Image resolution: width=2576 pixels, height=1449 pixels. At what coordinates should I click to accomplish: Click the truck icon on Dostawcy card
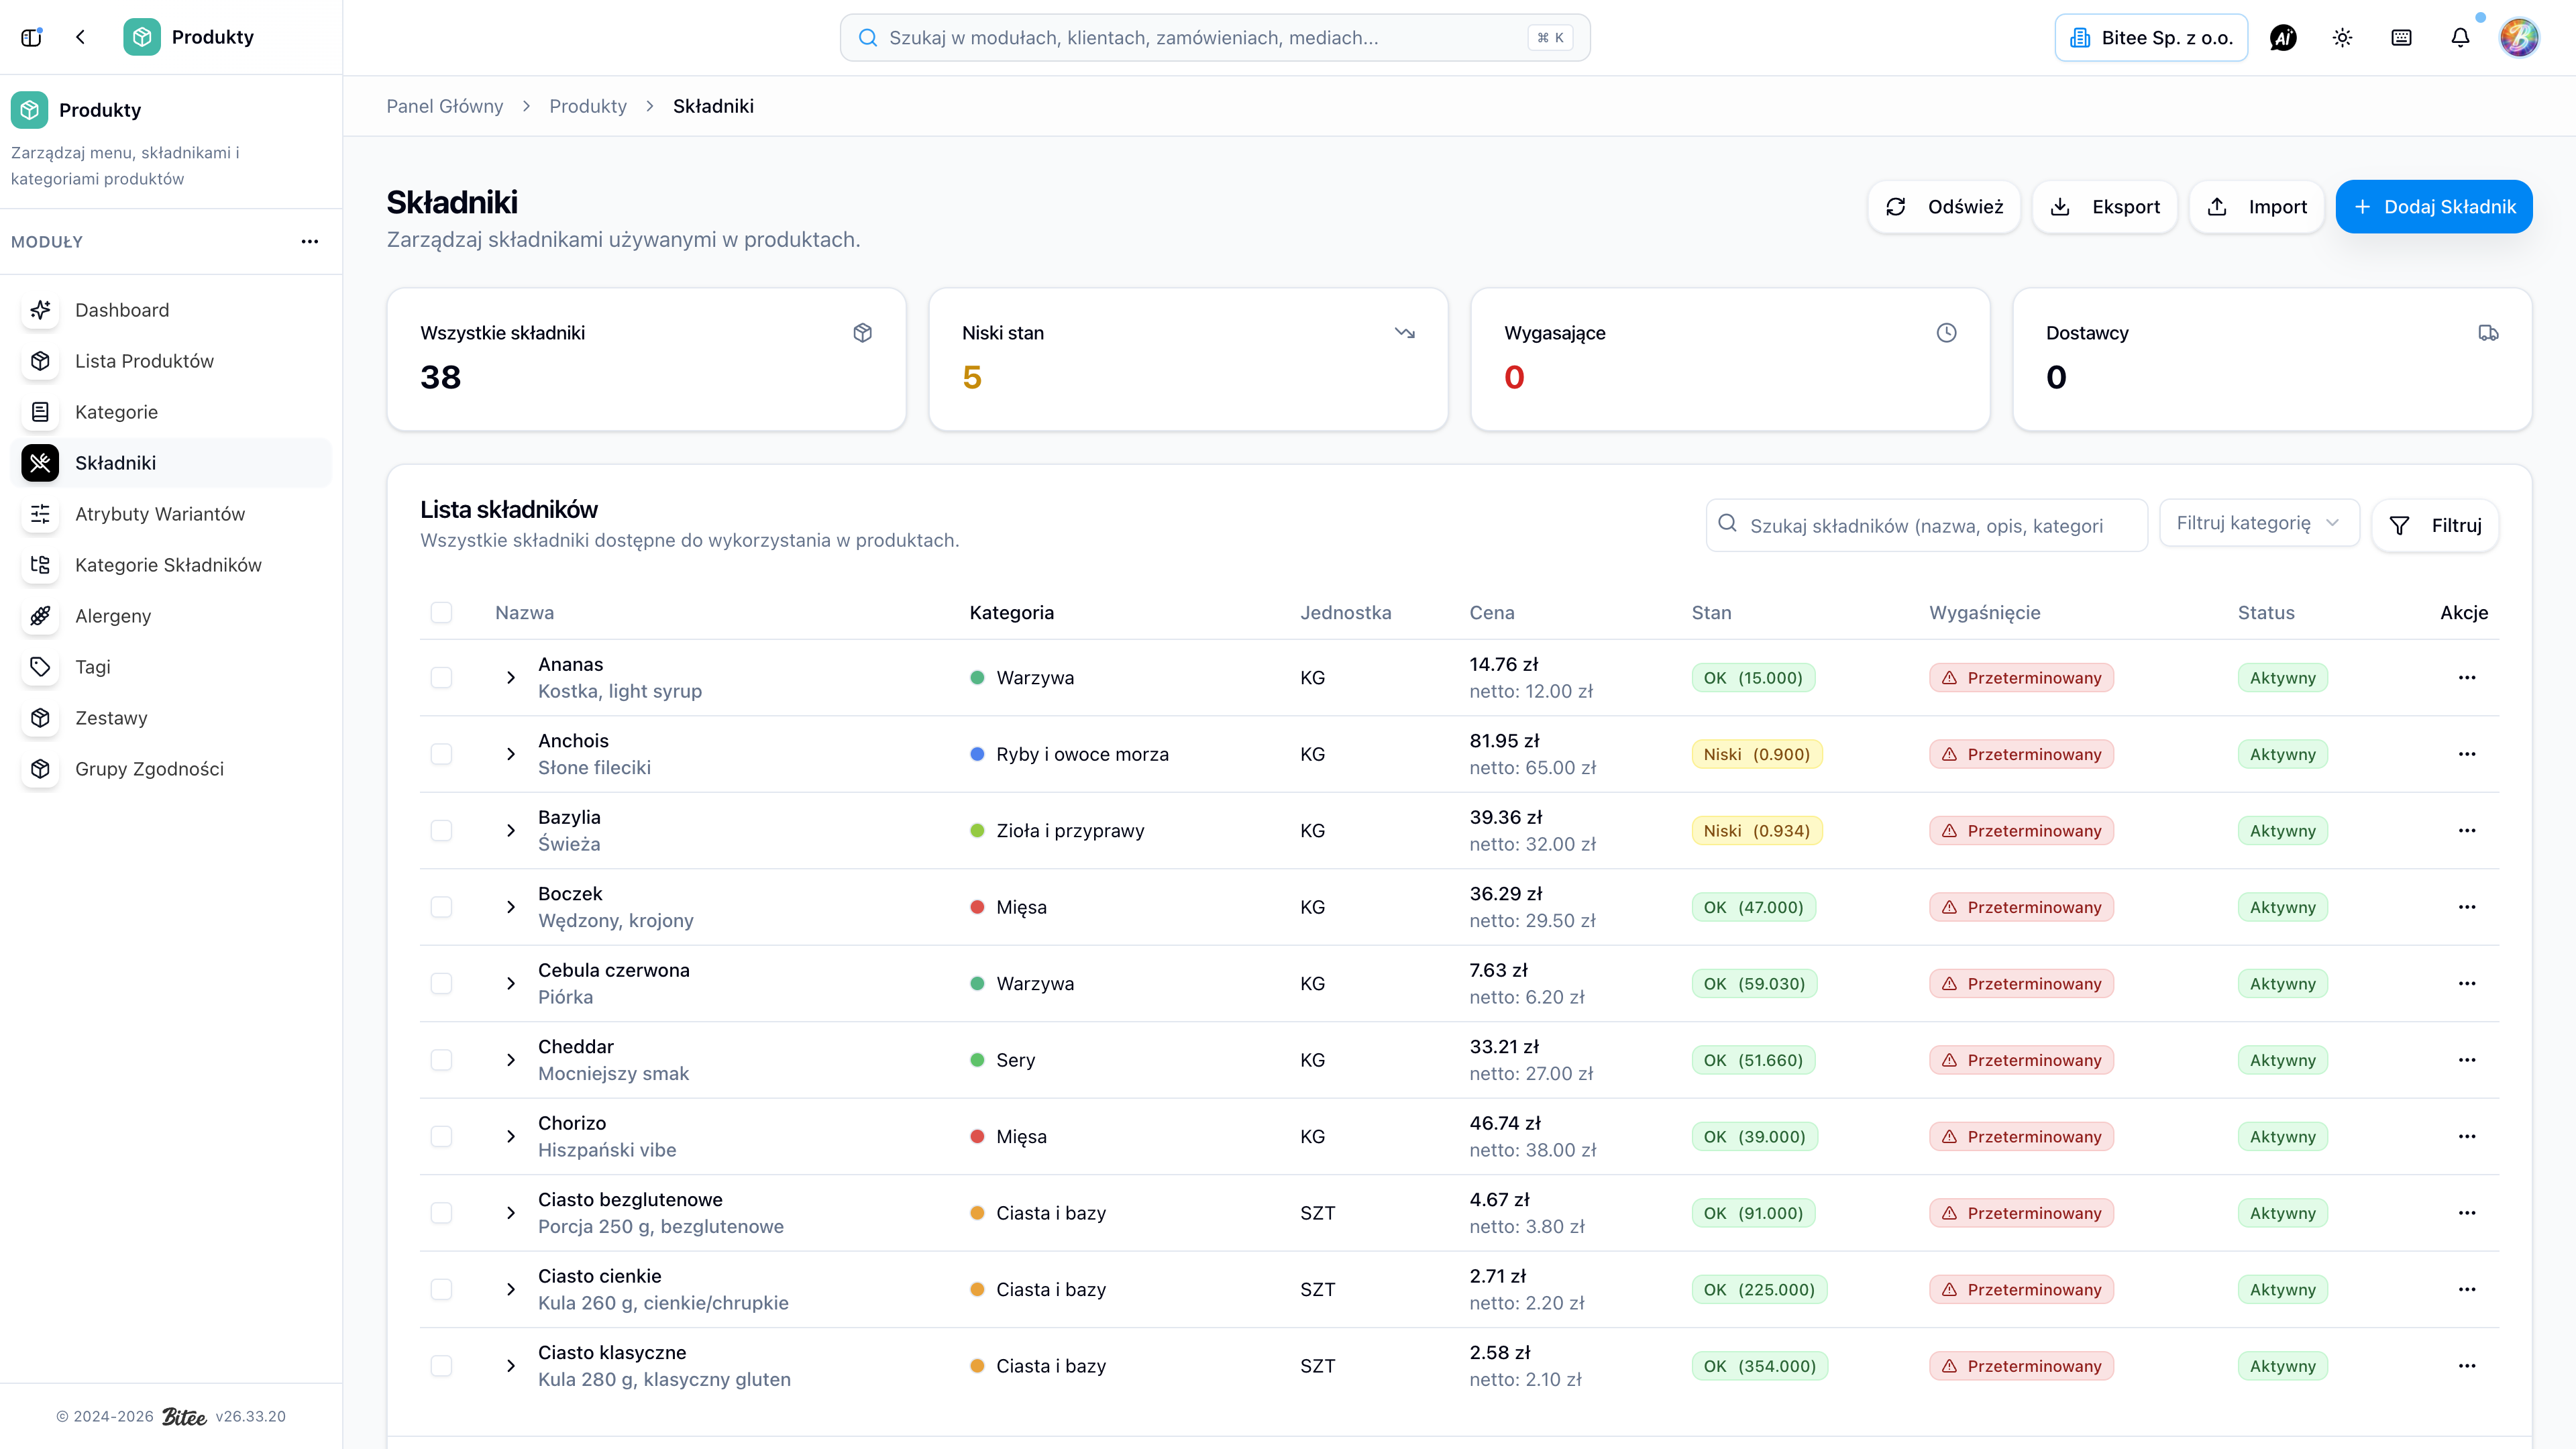pos(2488,333)
